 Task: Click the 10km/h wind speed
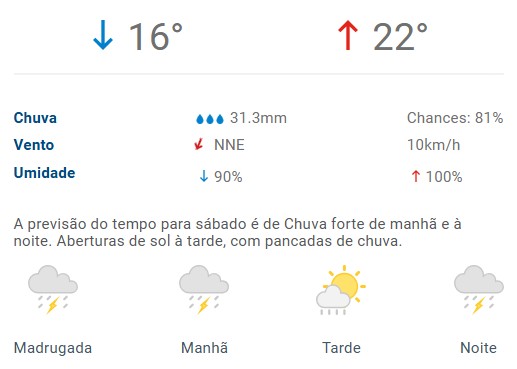[434, 145]
